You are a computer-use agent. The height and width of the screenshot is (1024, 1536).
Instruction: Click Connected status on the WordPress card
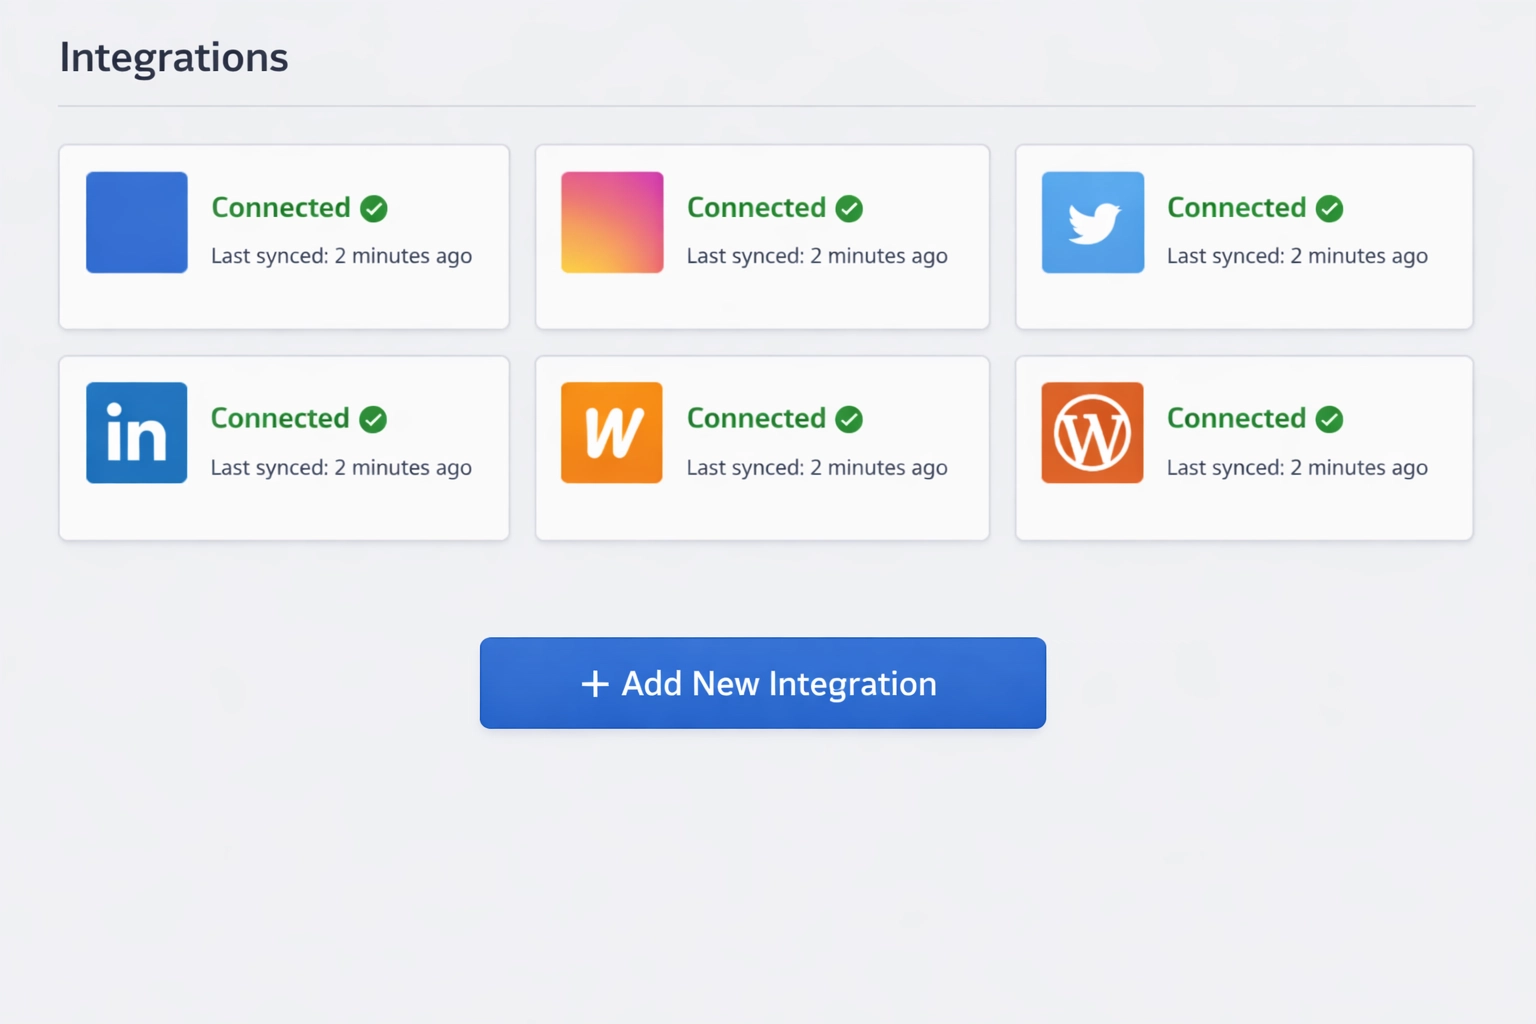[x=1237, y=418]
